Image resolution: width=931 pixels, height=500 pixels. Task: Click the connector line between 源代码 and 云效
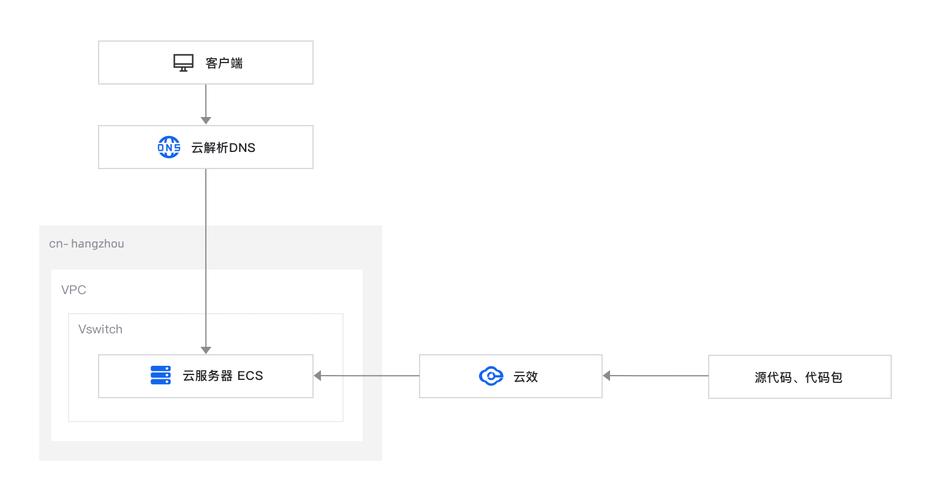pos(659,375)
